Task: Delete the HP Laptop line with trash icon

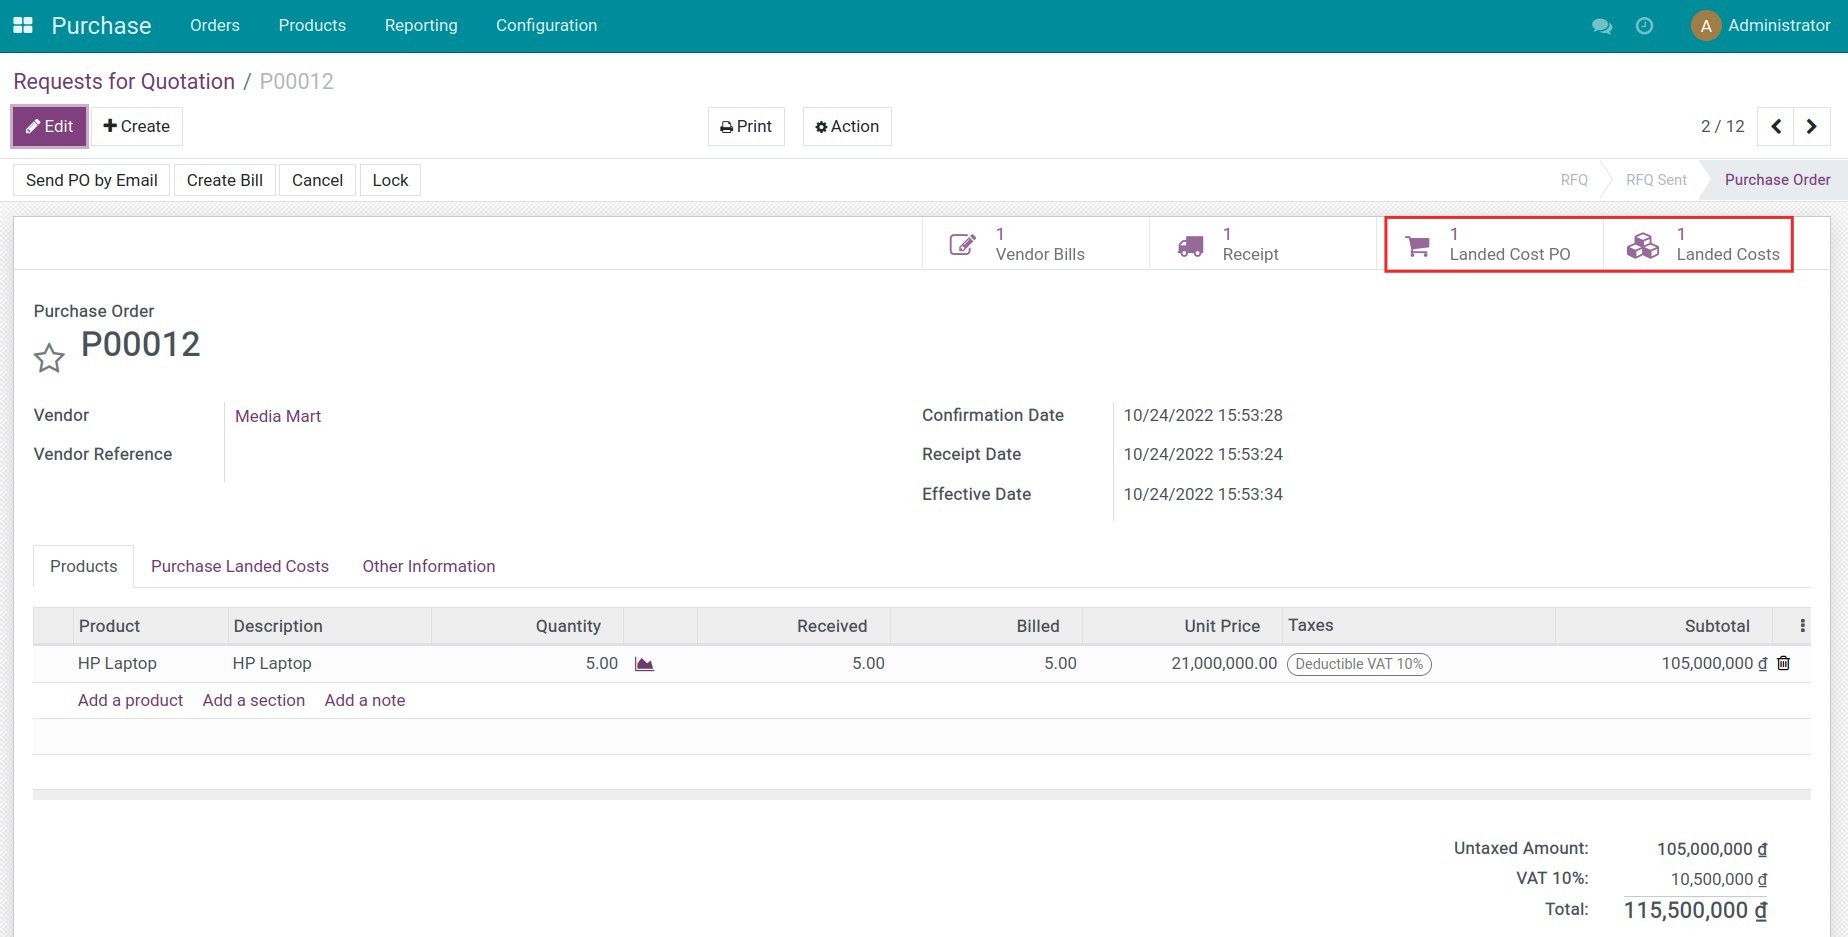Action: point(1783,663)
